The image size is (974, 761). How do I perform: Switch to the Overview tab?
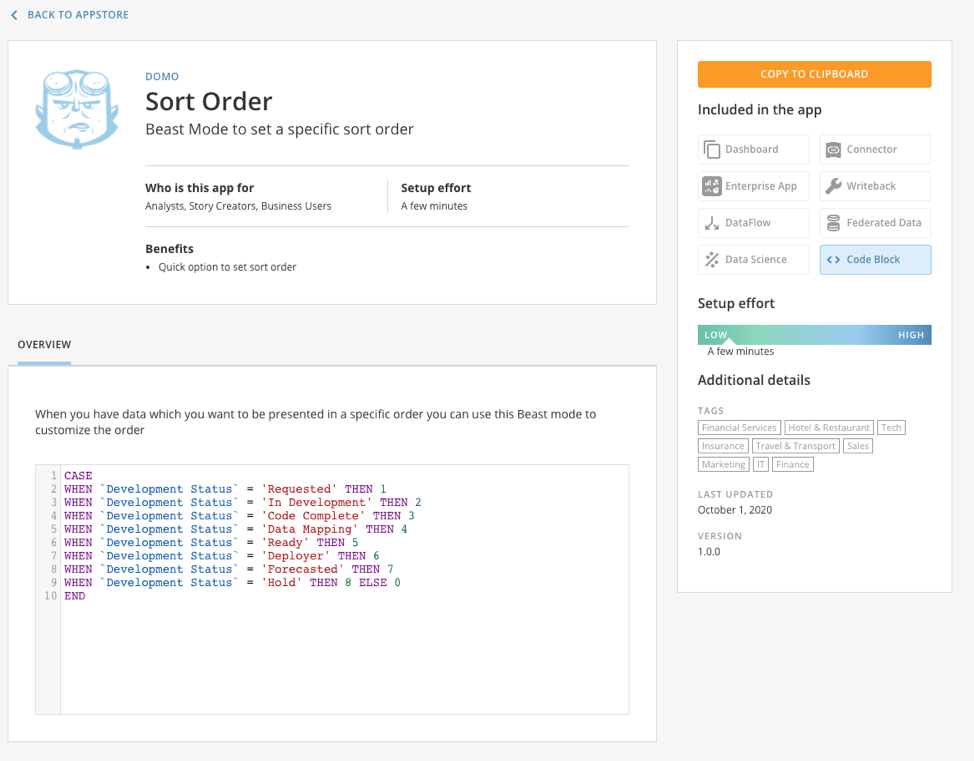pos(43,343)
